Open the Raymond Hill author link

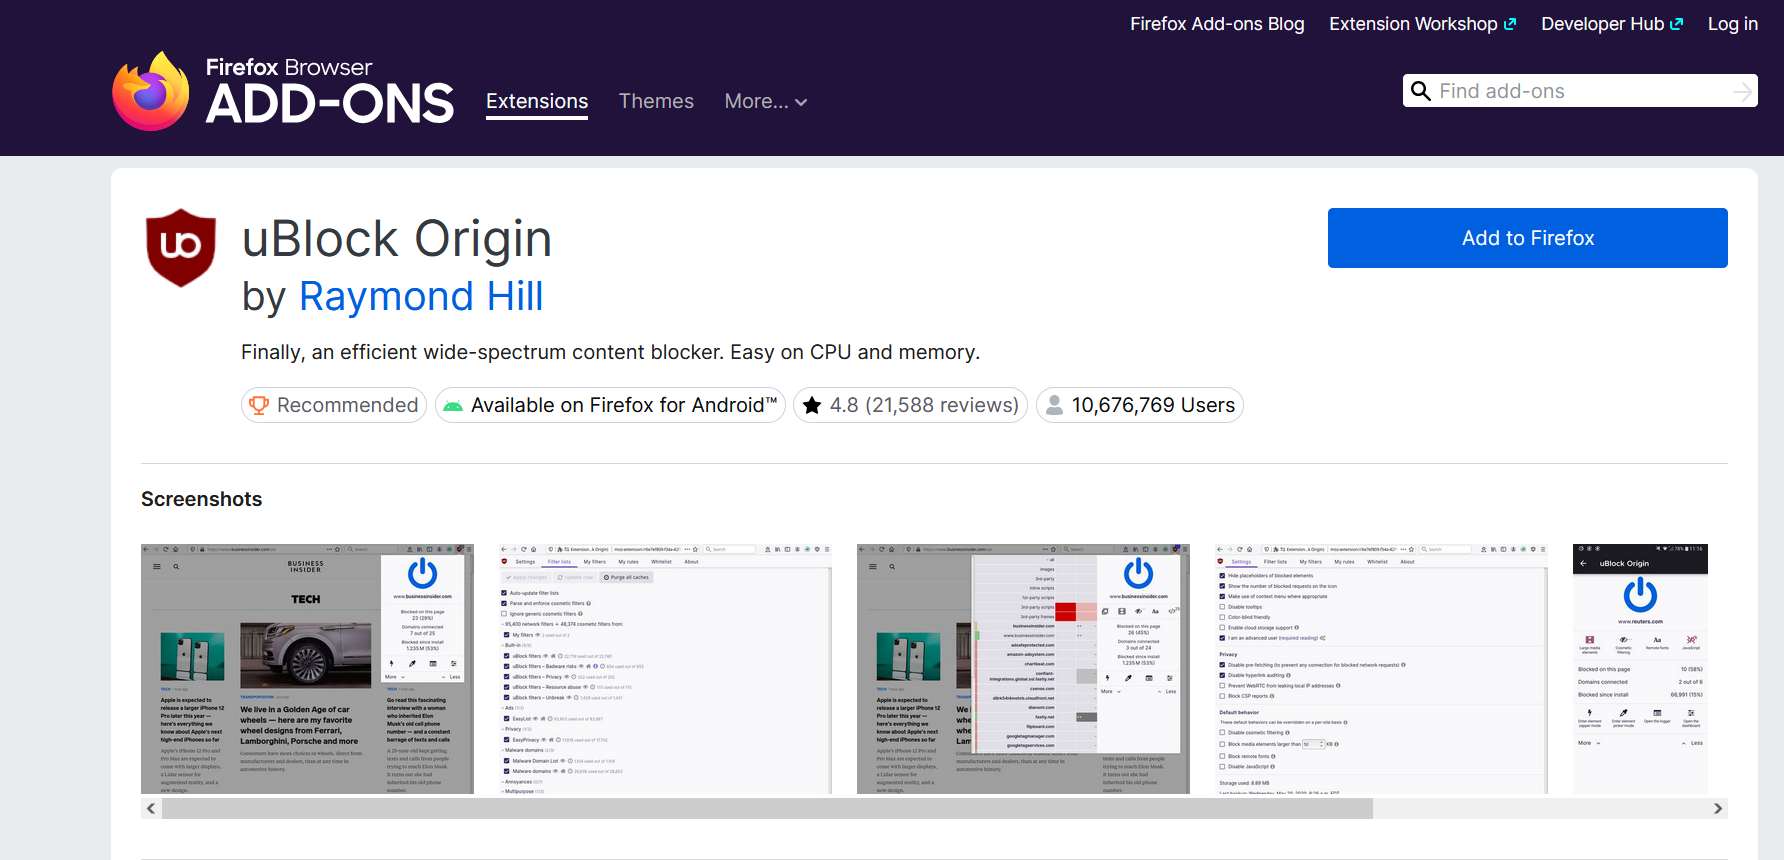(421, 296)
